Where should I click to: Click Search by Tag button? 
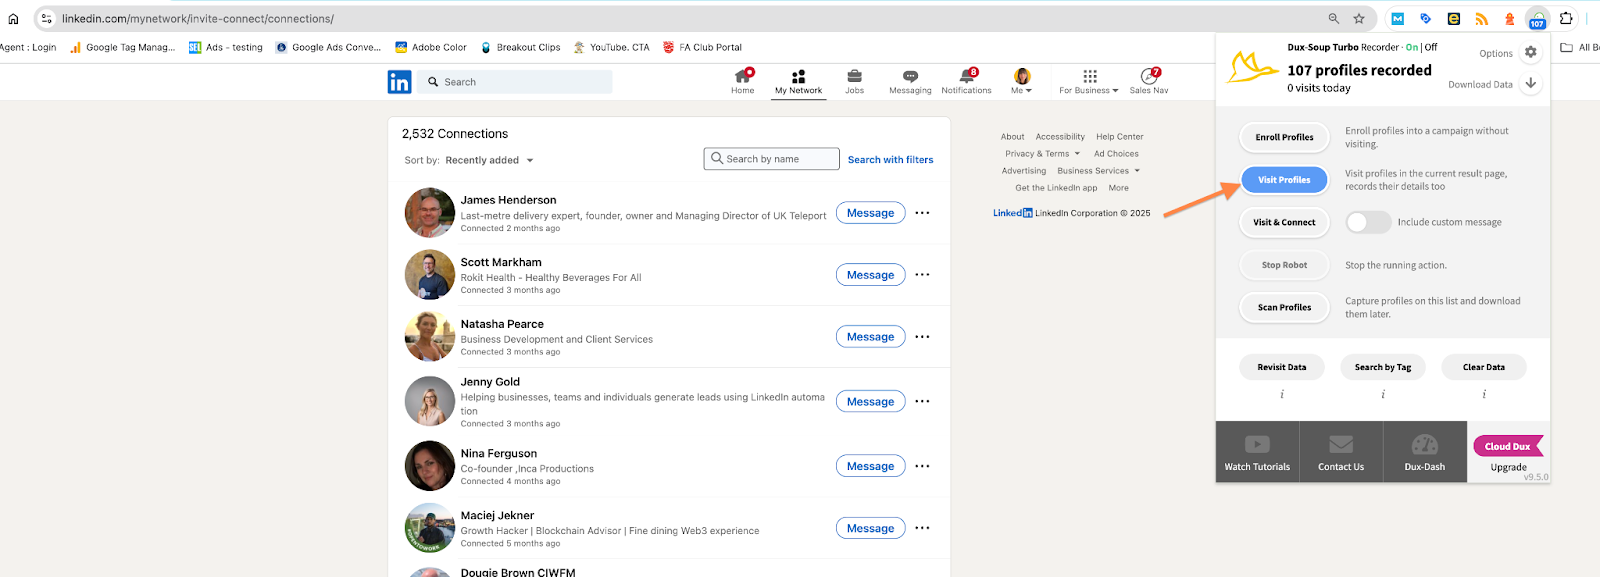click(x=1383, y=367)
